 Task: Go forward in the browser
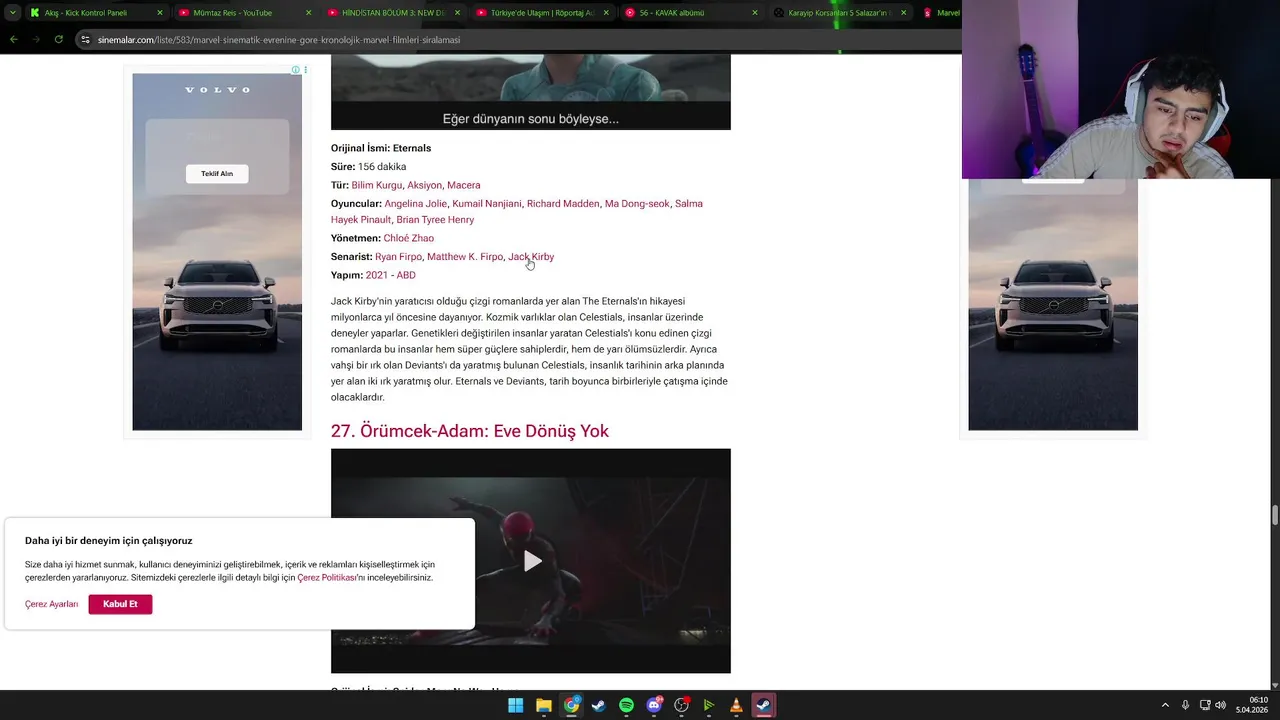(x=37, y=39)
